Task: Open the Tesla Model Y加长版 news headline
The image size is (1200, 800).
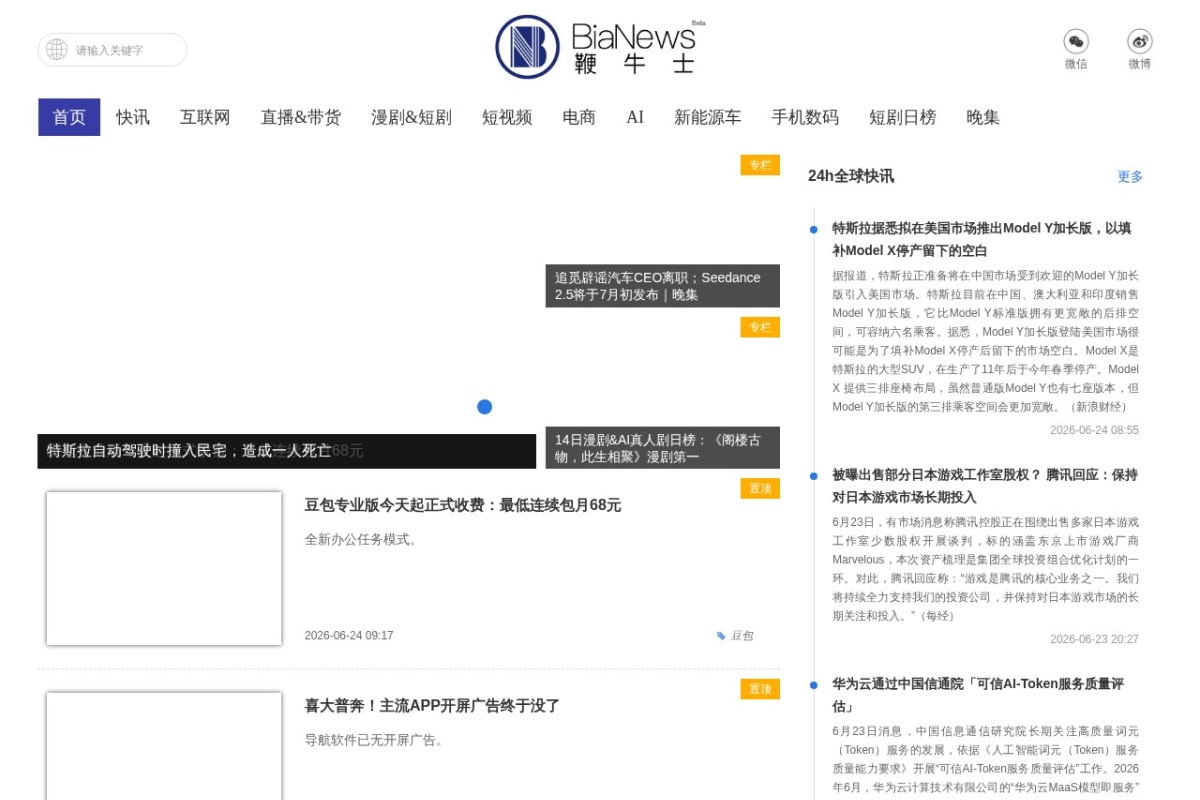Action: (x=982, y=239)
